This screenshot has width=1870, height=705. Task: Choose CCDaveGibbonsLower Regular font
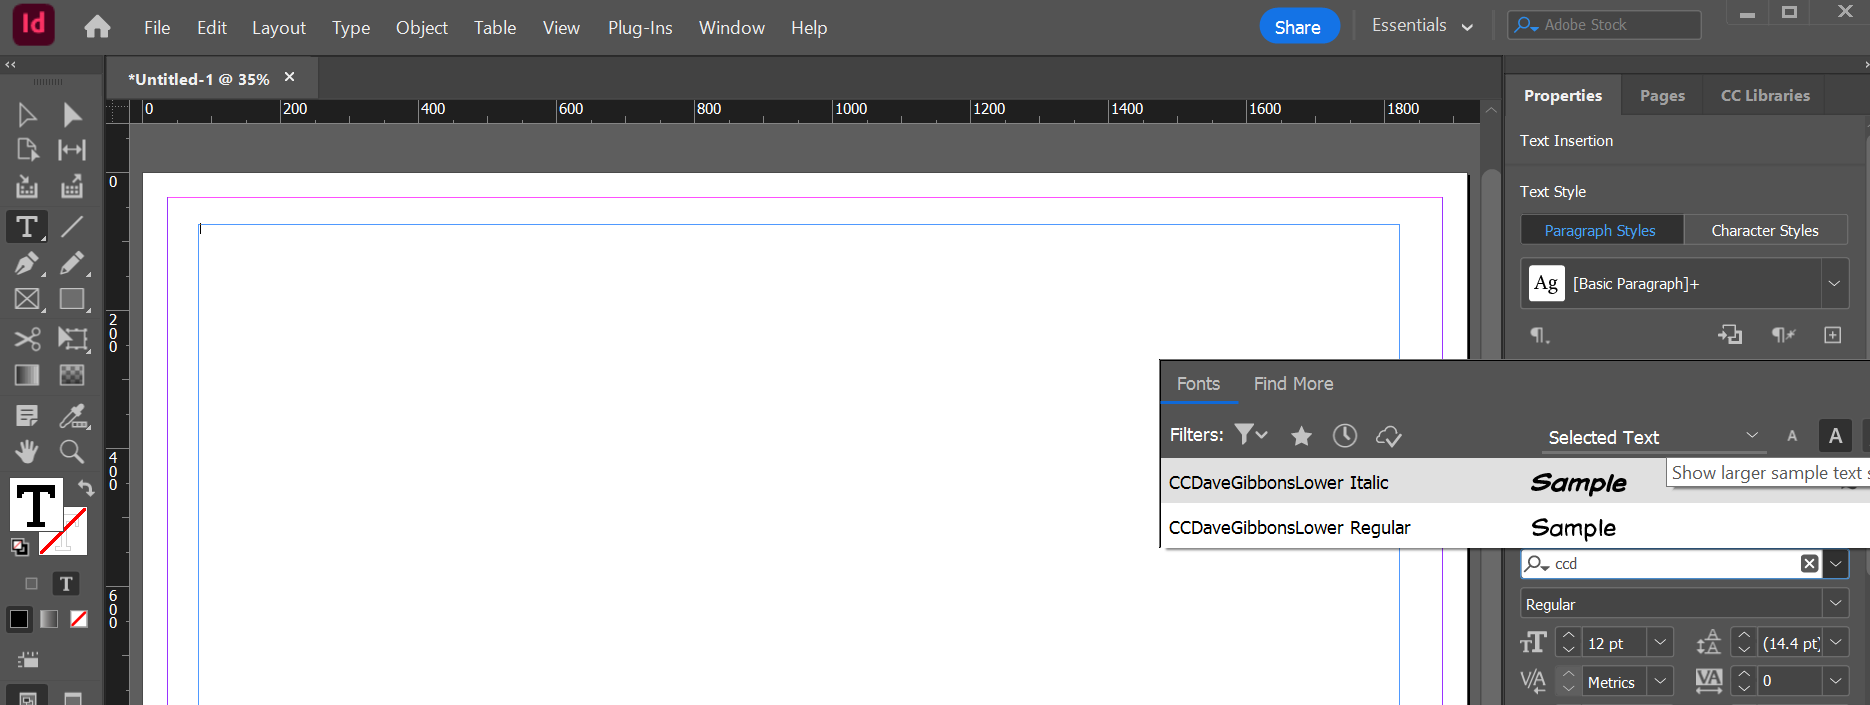point(1289,528)
